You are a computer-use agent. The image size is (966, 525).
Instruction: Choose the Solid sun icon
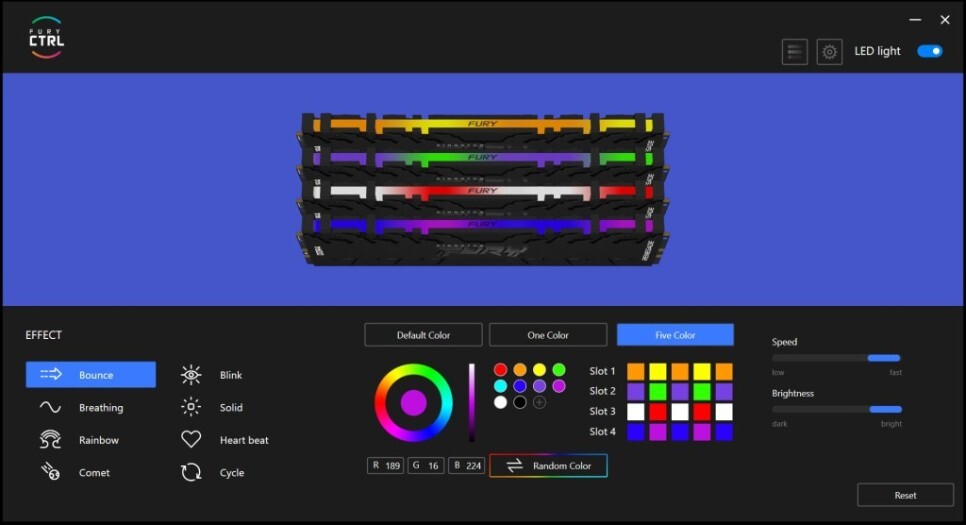[x=191, y=407]
